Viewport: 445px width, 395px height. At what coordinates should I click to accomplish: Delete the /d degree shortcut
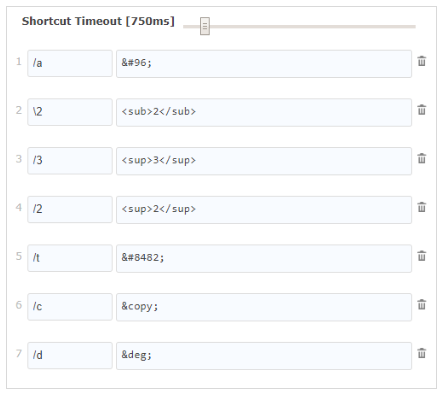tap(422, 353)
